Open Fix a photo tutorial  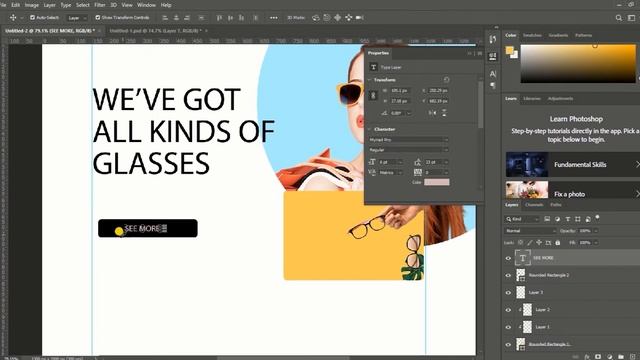click(x=573, y=190)
